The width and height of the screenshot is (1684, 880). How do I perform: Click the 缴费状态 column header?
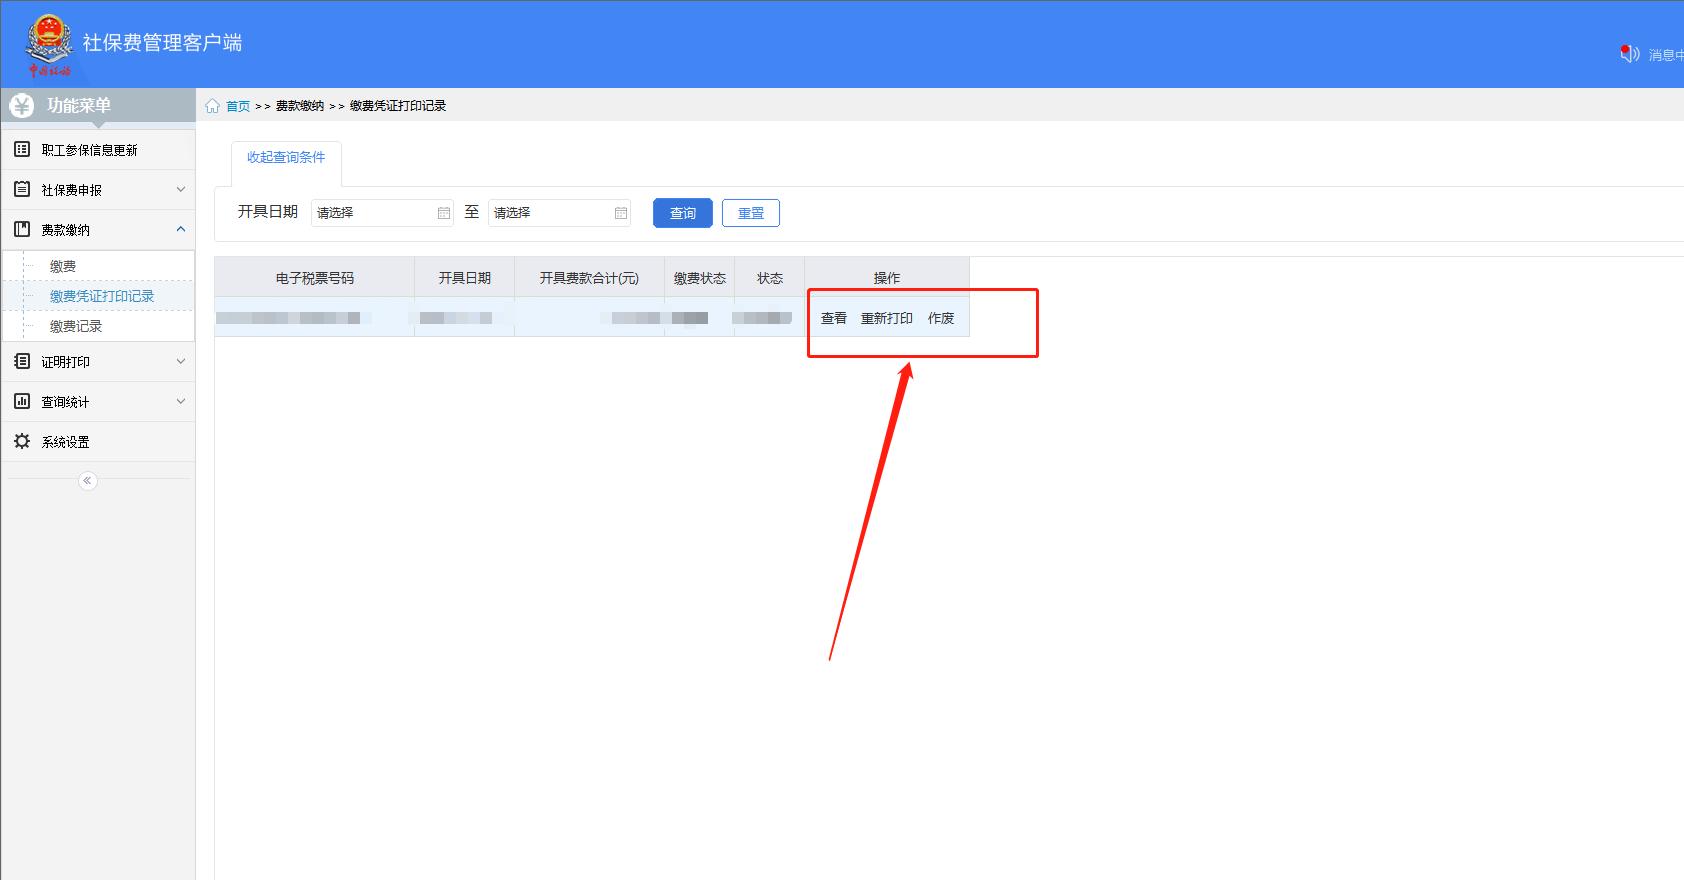coord(700,278)
